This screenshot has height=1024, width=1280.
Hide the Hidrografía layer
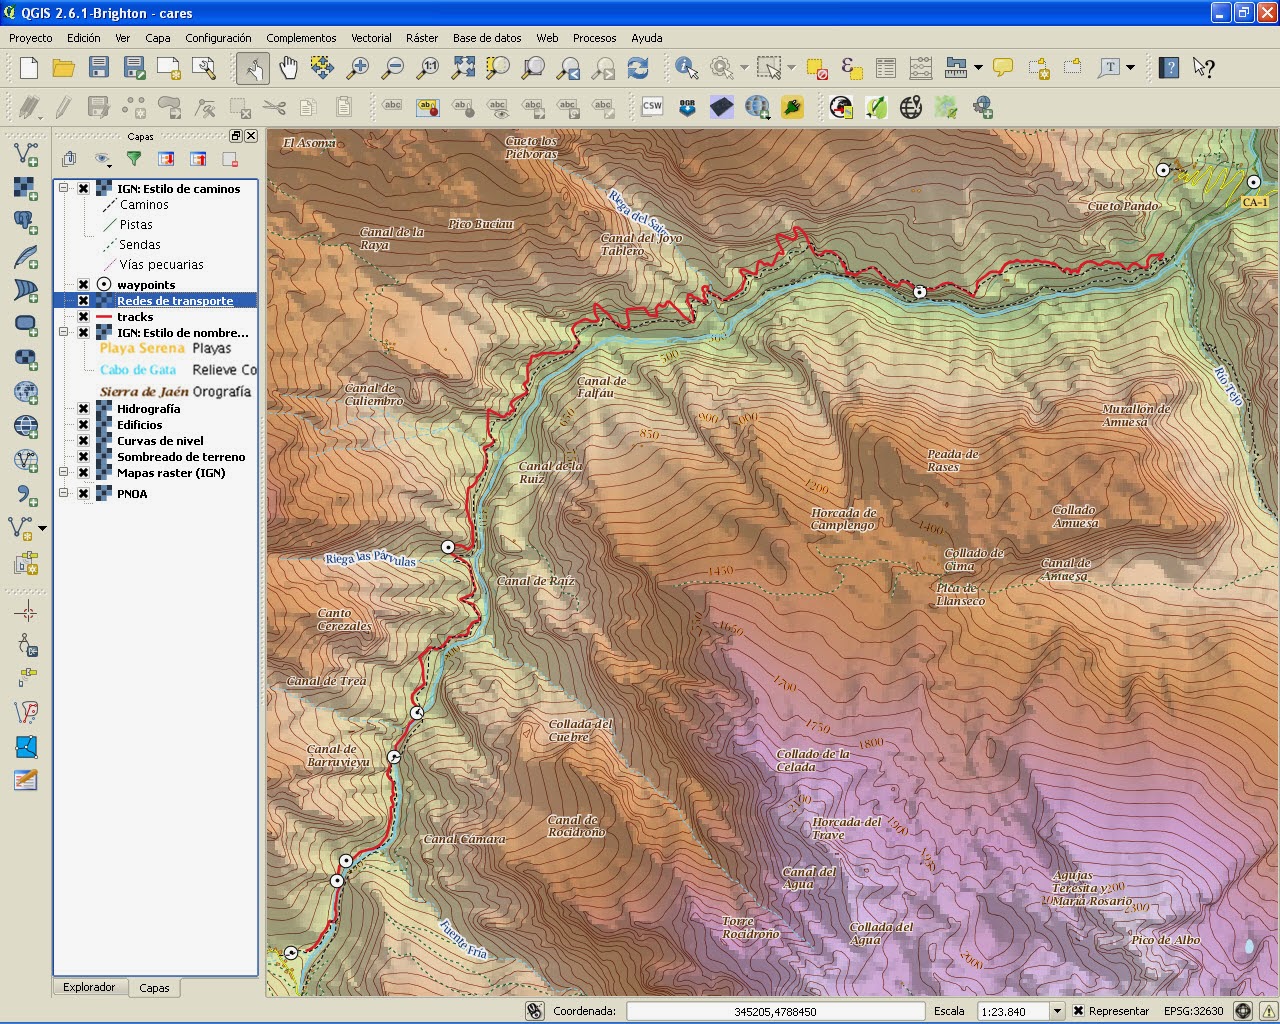(x=83, y=409)
